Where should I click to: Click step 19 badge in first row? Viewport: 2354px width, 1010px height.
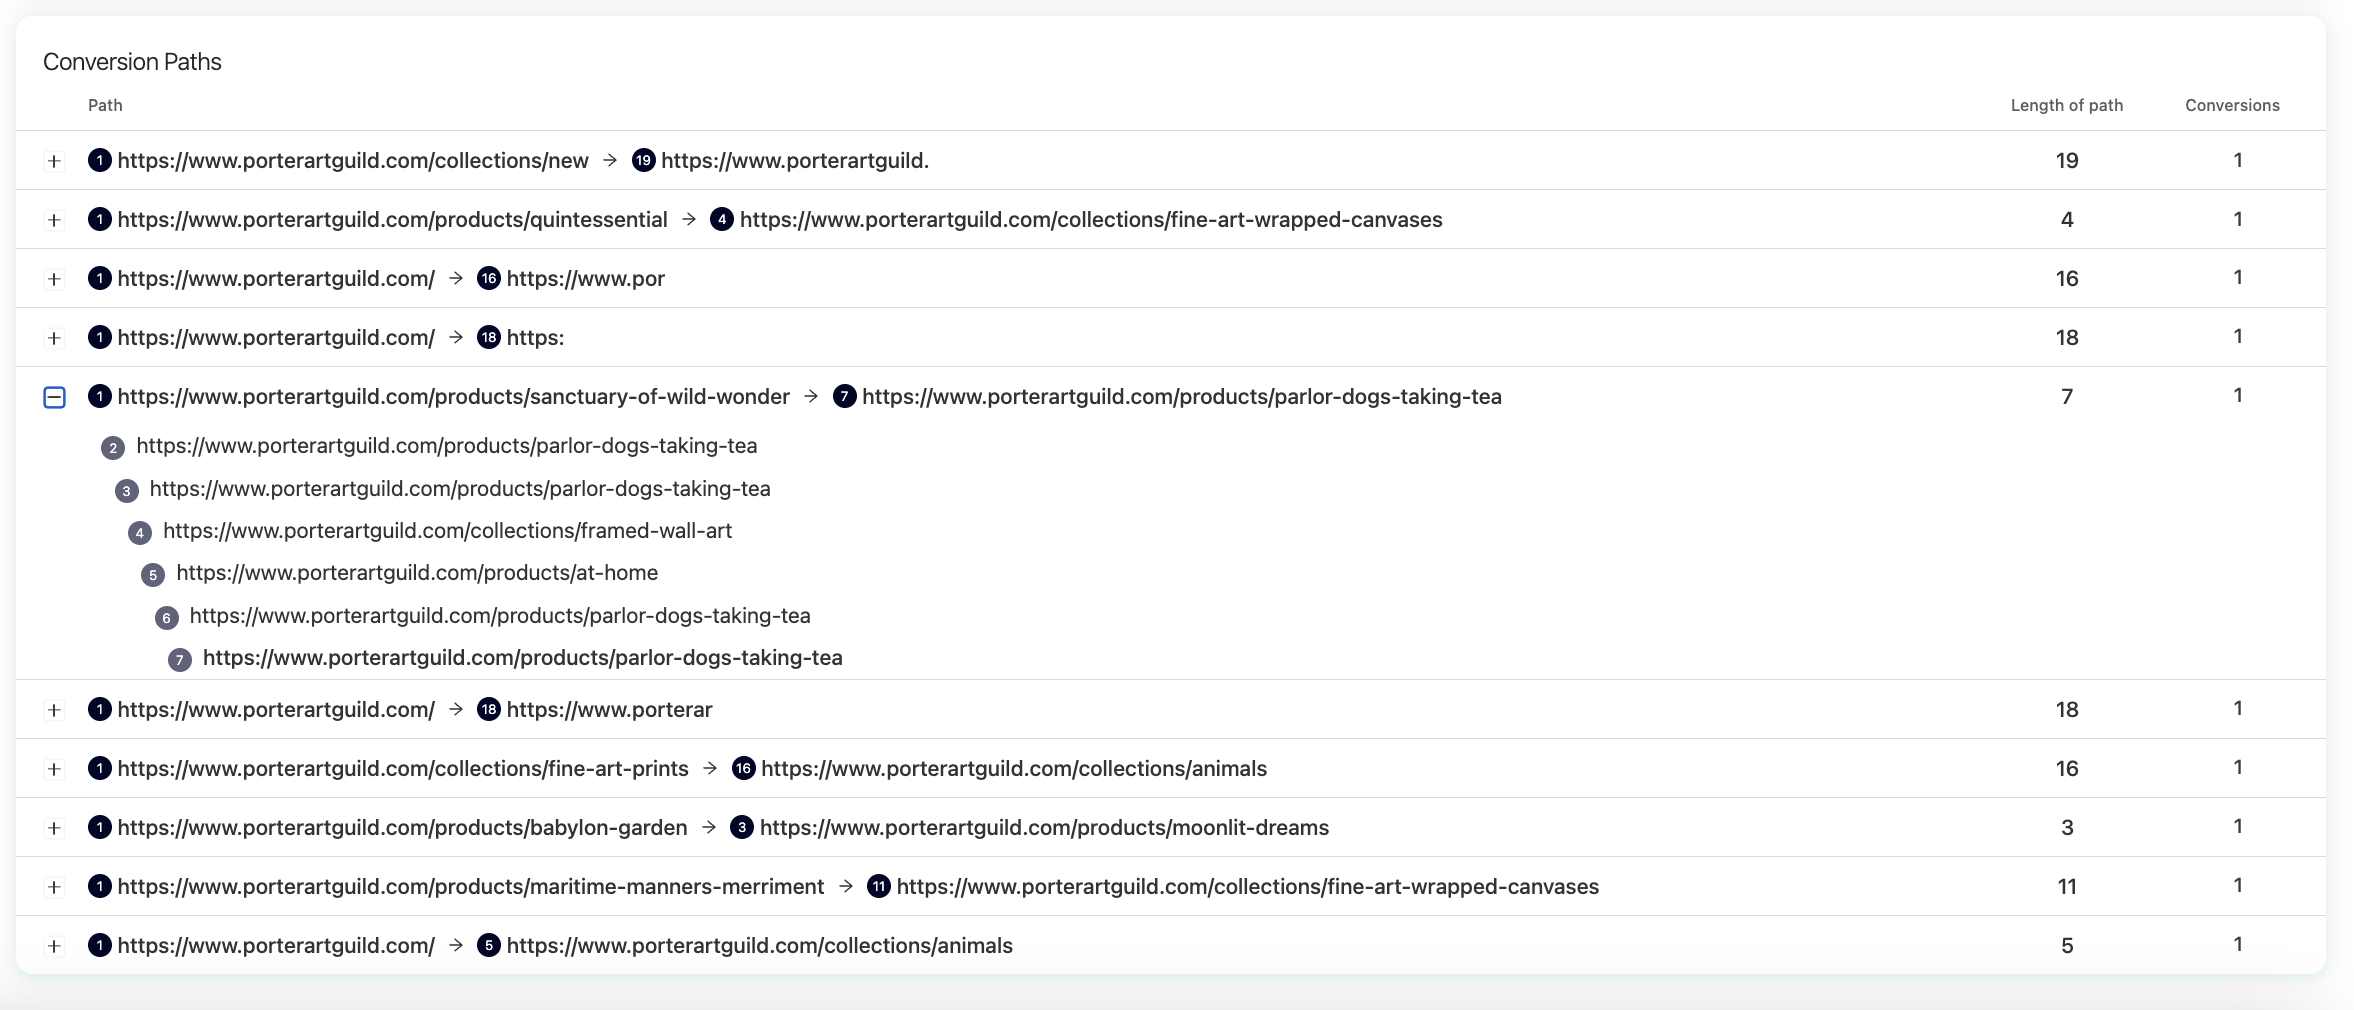pyautogui.click(x=643, y=161)
